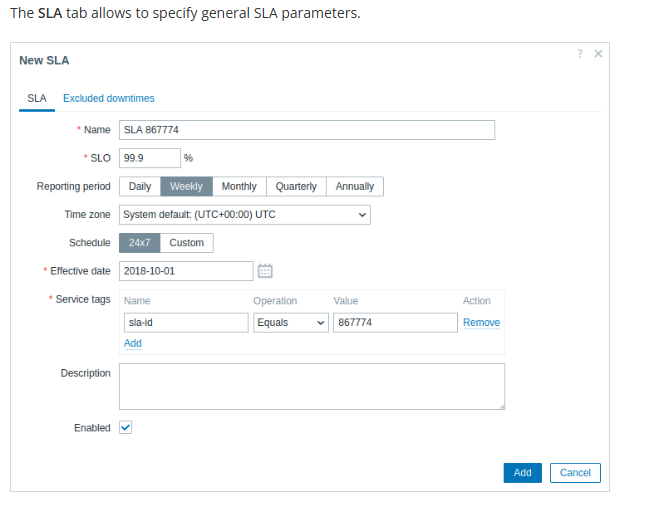Toggle the Enabled checkbox
This screenshot has height=509, width=650.
125,427
